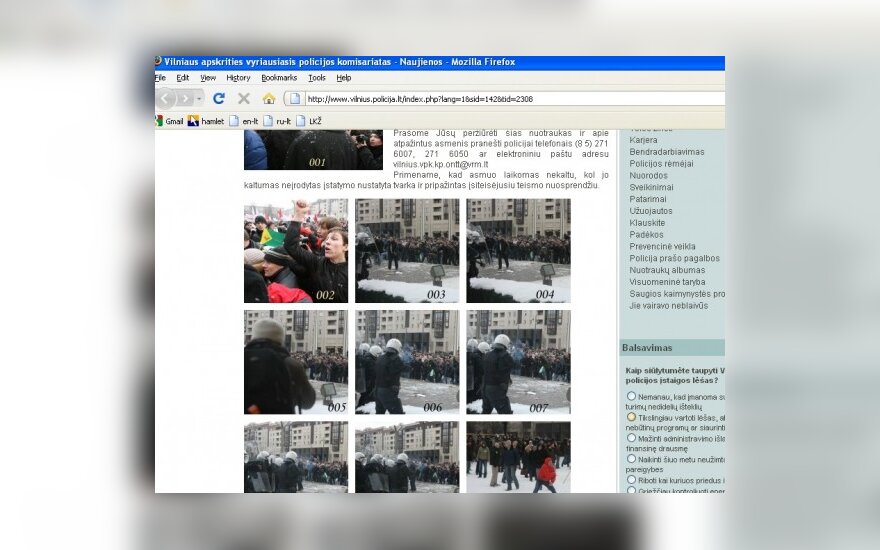Open photo thumbnail 007
The image size is (880, 550).
[518, 362]
